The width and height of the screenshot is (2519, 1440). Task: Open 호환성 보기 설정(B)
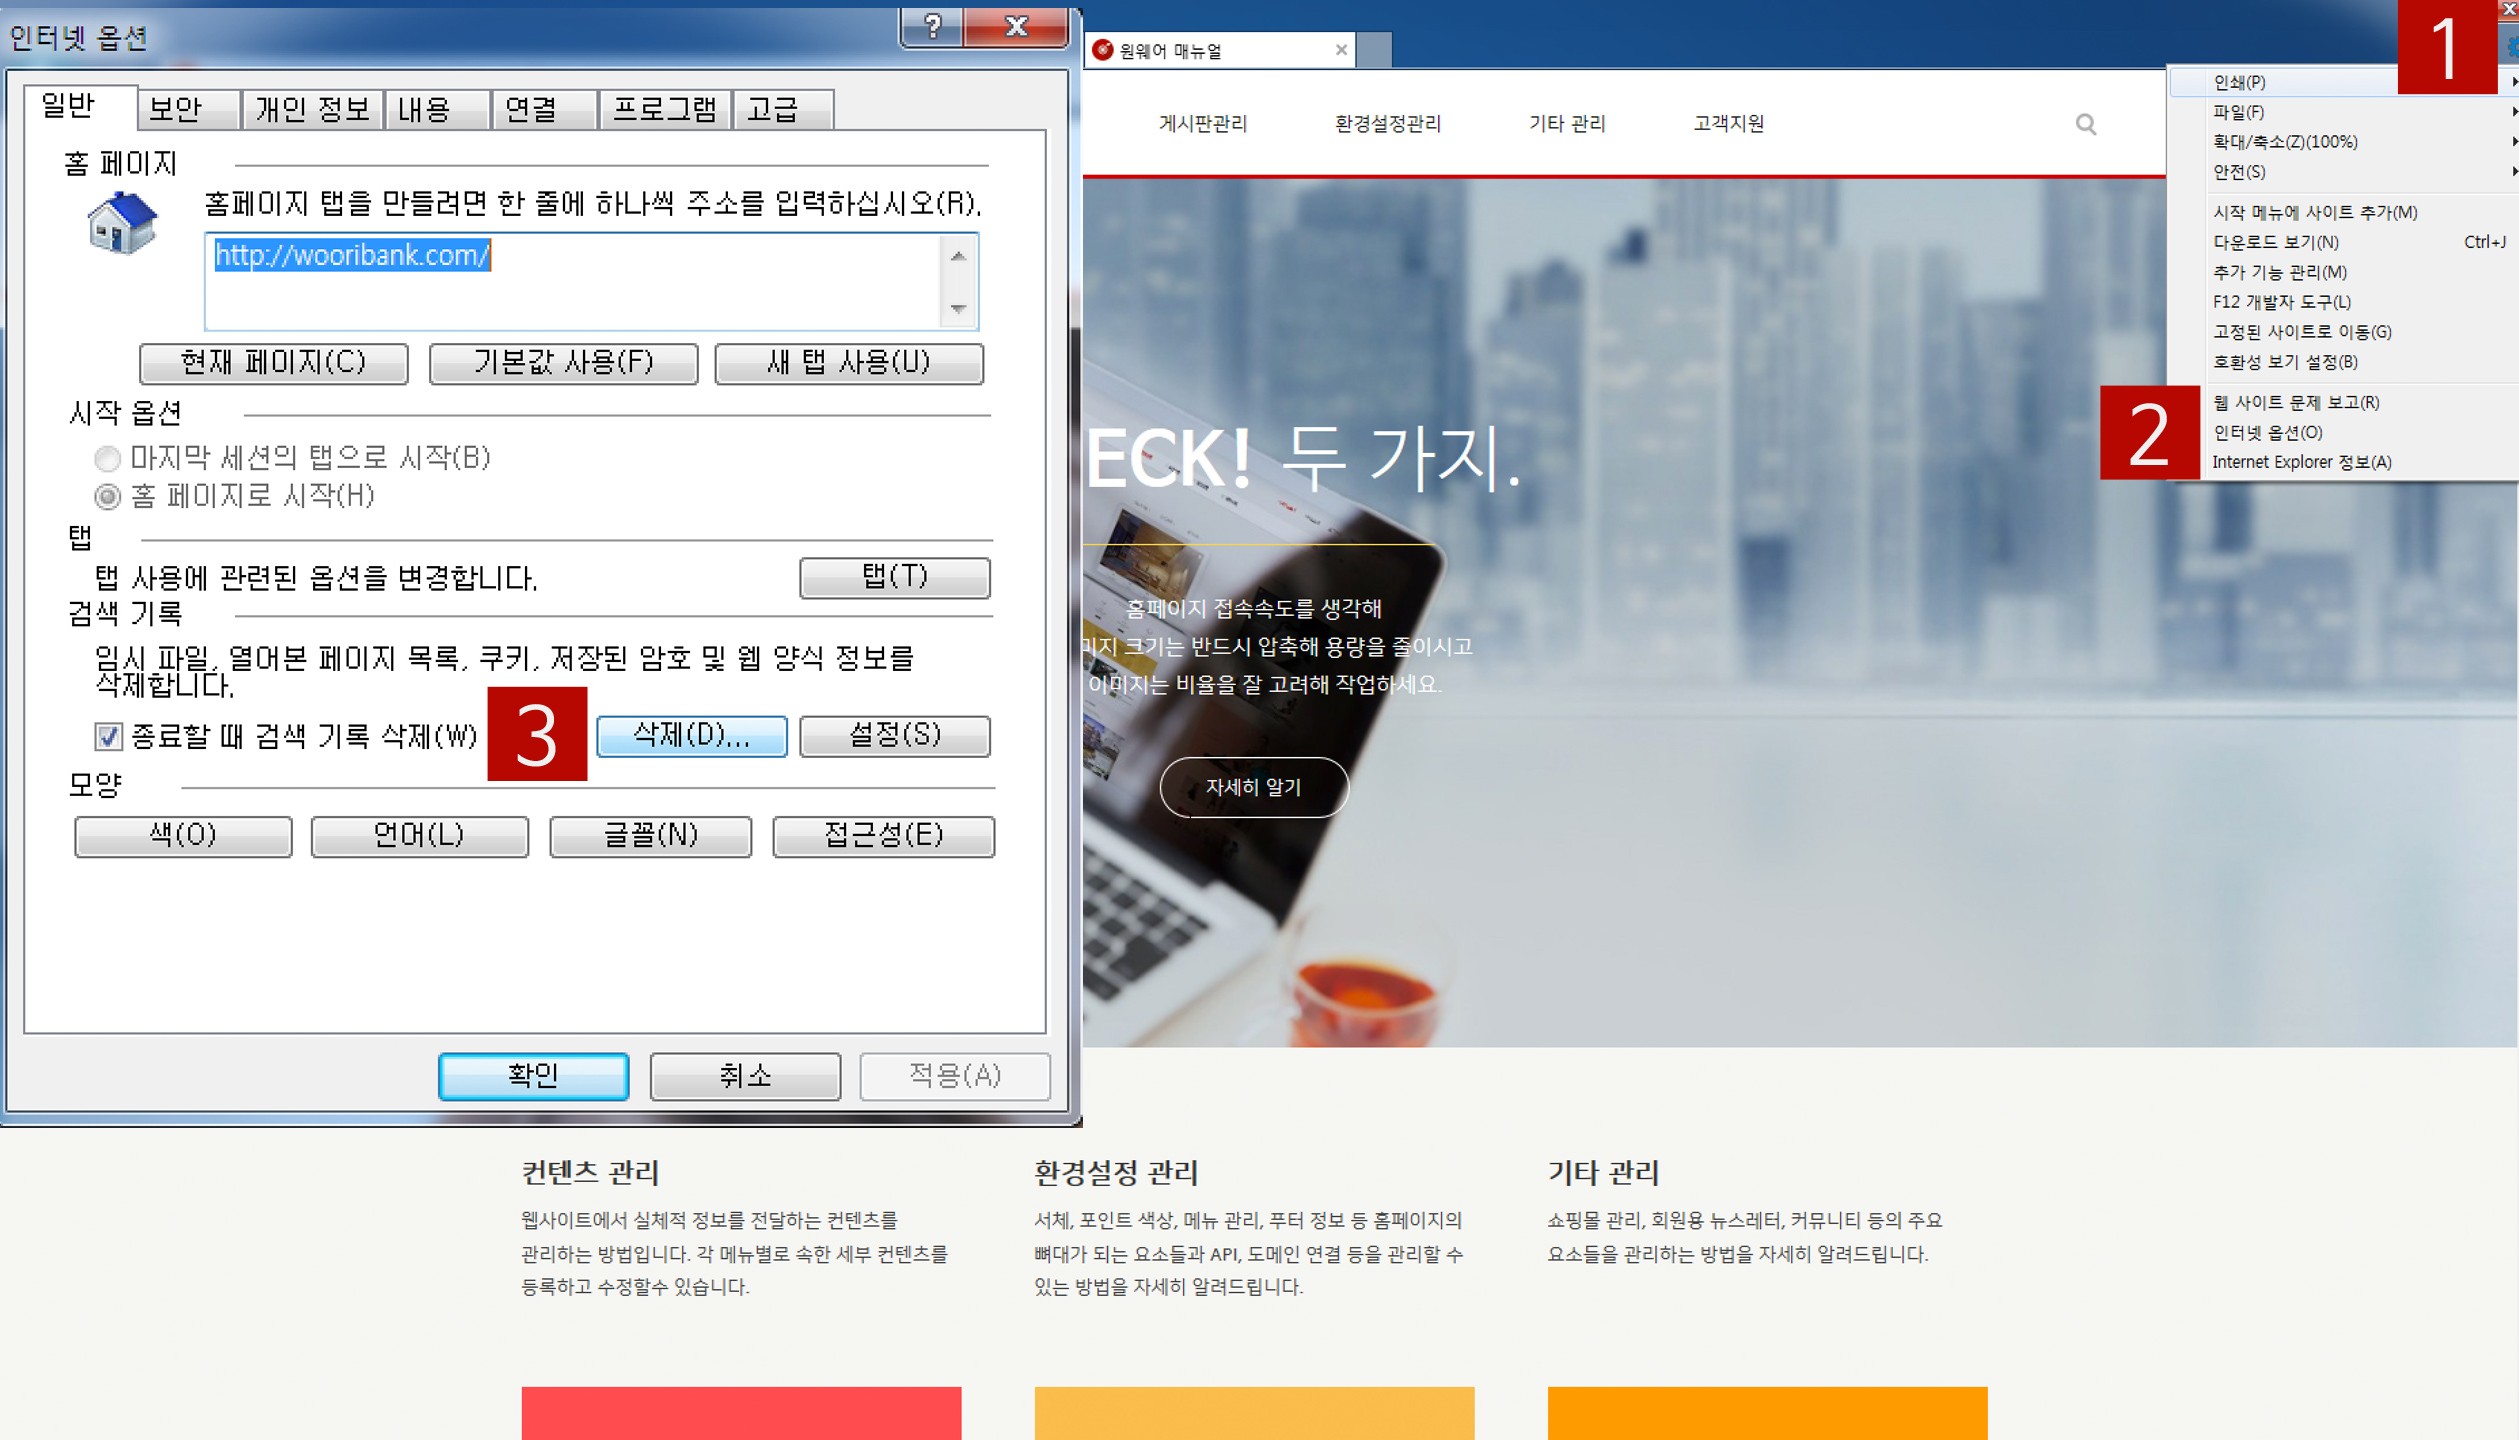(2342, 362)
